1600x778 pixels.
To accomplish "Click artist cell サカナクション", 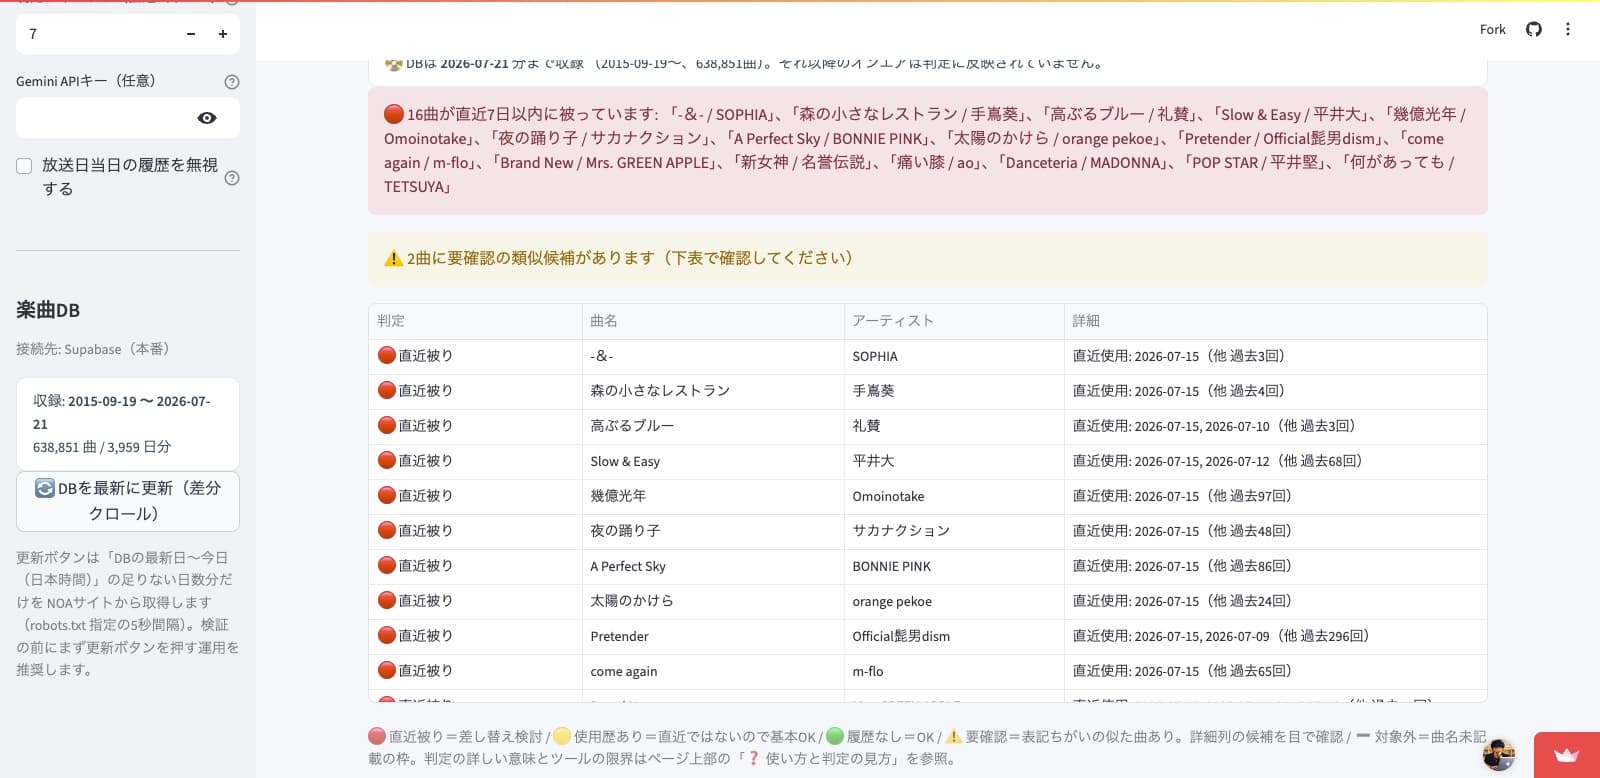I will pos(954,531).
